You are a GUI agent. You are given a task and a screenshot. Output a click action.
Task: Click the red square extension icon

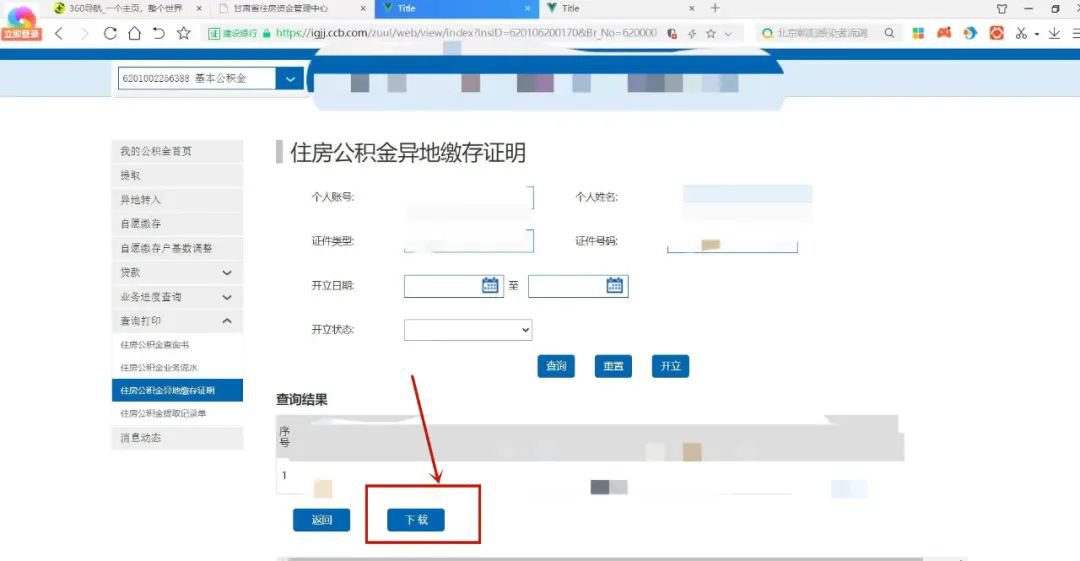click(x=996, y=32)
